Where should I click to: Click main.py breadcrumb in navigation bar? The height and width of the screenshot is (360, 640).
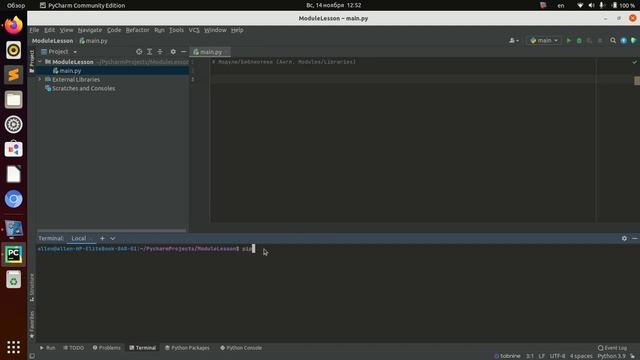(x=94, y=41)
